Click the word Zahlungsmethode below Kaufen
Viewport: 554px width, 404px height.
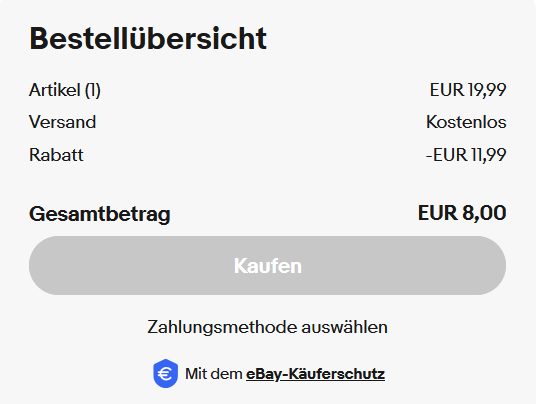(x=222, y=327)
